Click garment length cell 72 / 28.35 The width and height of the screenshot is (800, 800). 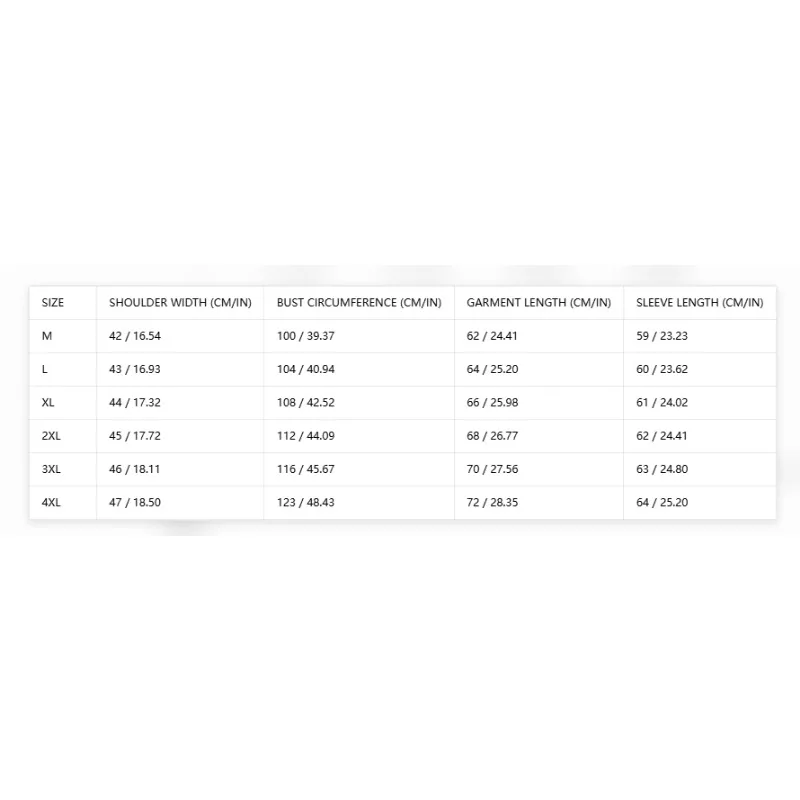pyautogui.click(x=492, y=503)
